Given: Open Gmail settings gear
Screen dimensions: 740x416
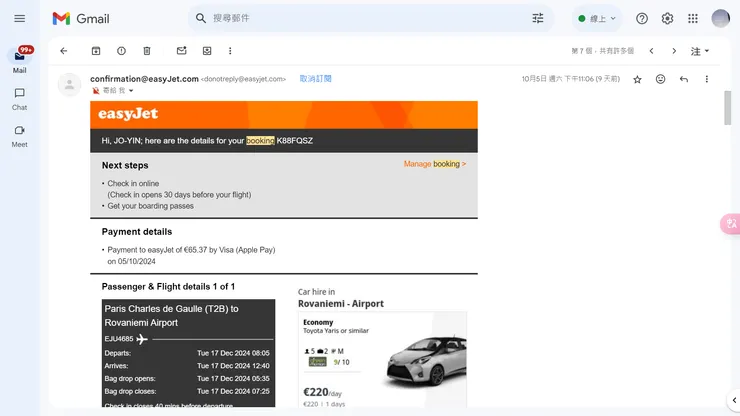Looking at the screenshot, I should (667, 18).
